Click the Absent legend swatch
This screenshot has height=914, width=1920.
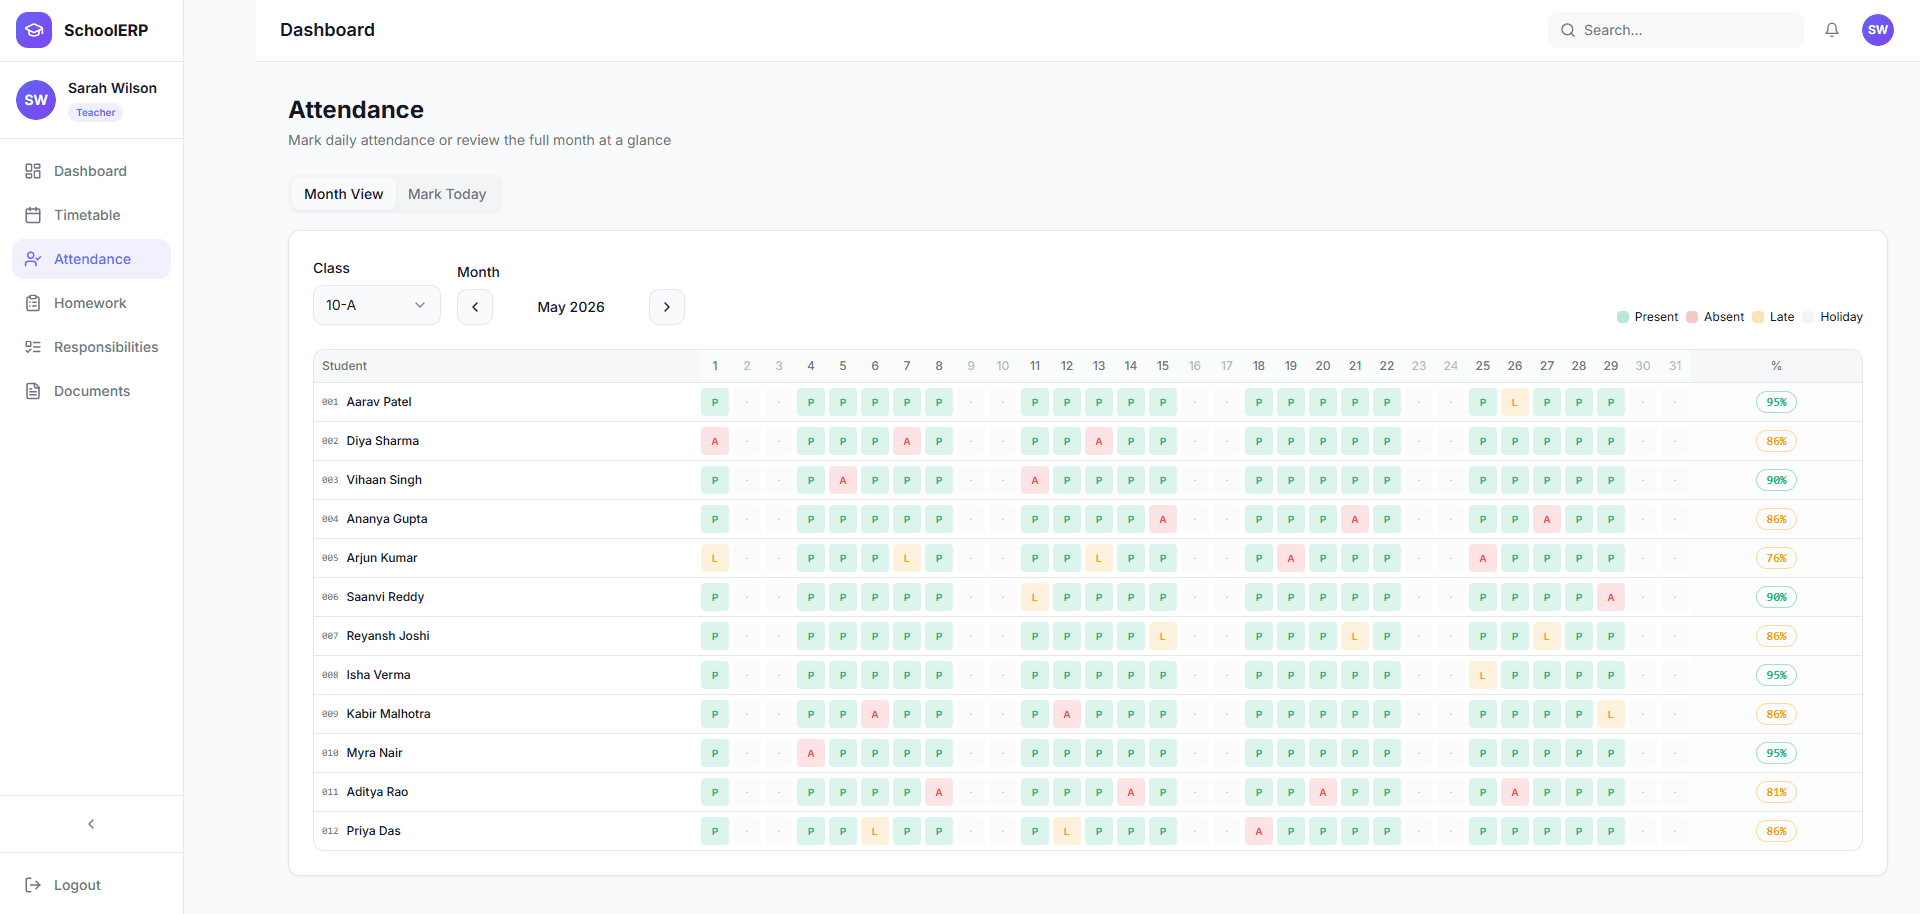pos(1692,317)
